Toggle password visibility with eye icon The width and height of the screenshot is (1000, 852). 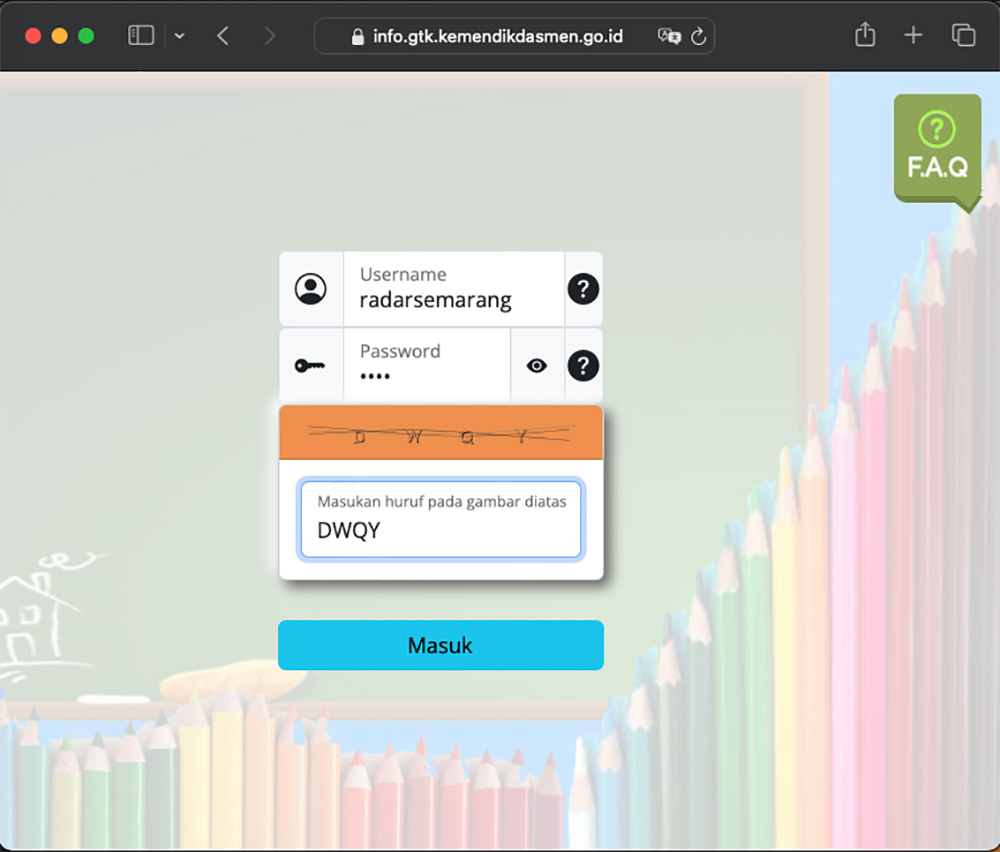click(x=537, y=366)
